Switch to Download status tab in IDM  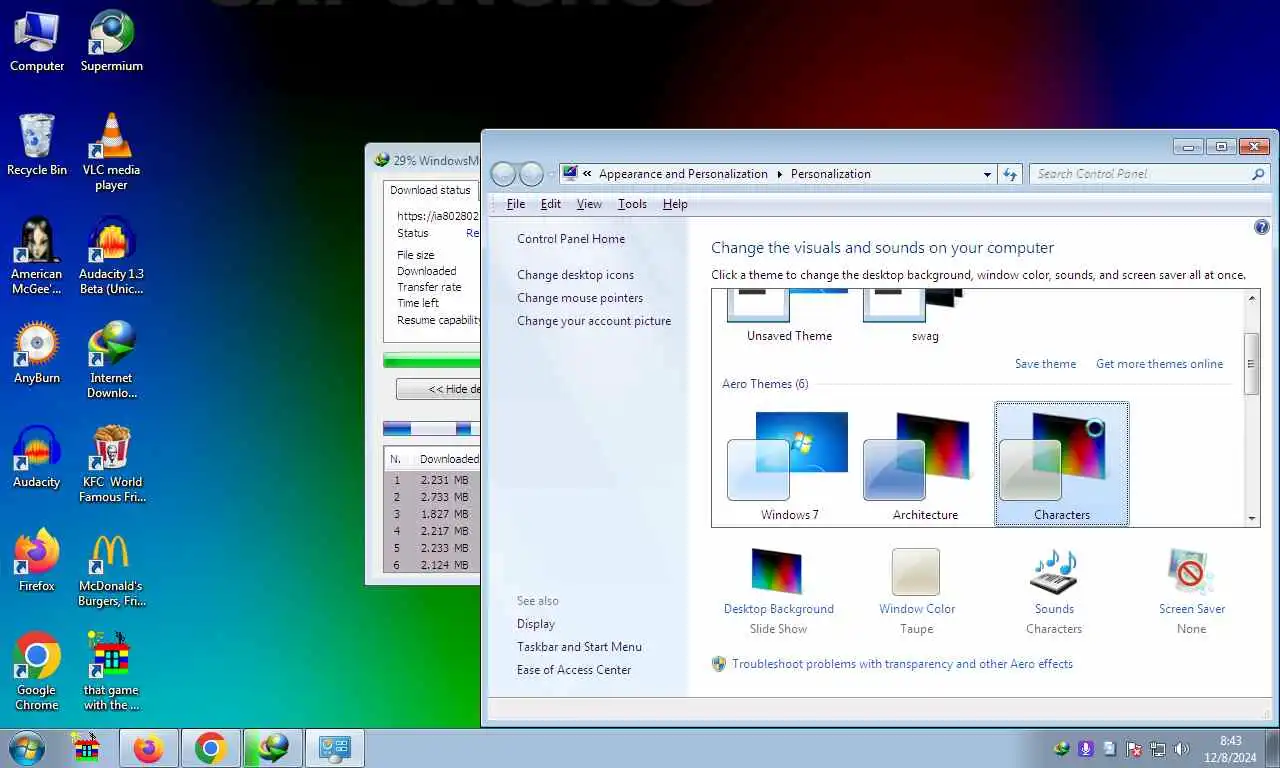click(x=430, y=190)
